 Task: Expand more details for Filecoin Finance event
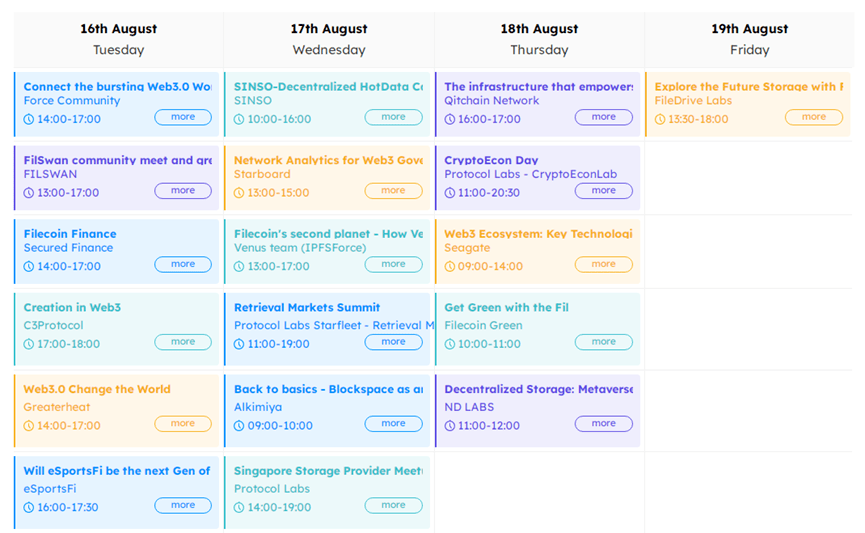[x=183, y=265]
